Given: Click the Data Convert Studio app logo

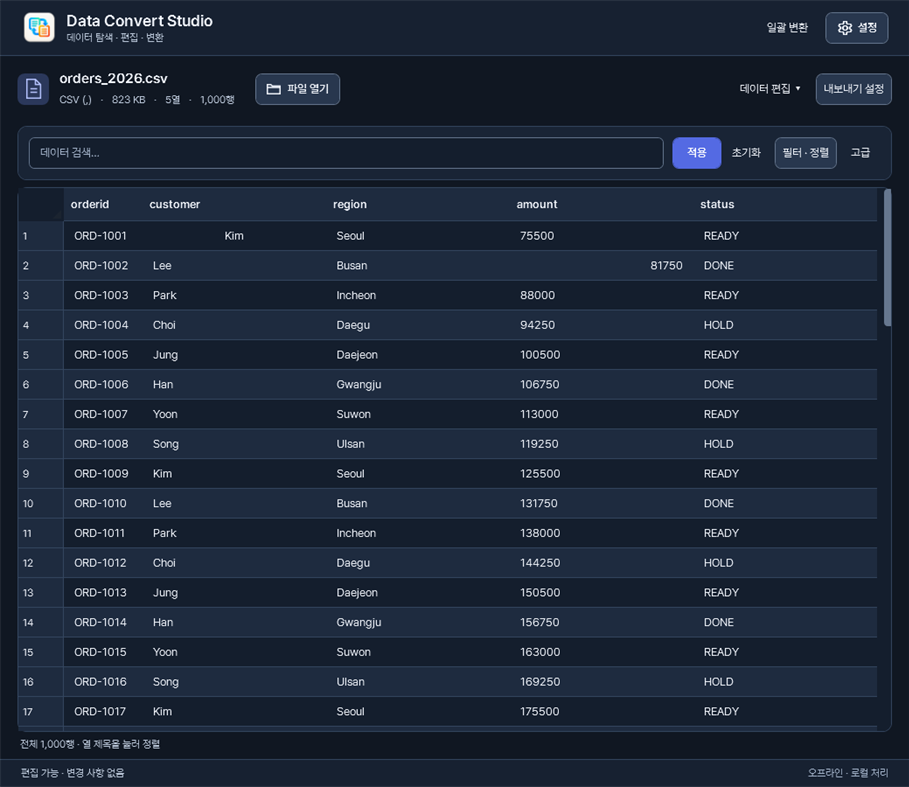Looking at the screenshot, I should 39,27.
